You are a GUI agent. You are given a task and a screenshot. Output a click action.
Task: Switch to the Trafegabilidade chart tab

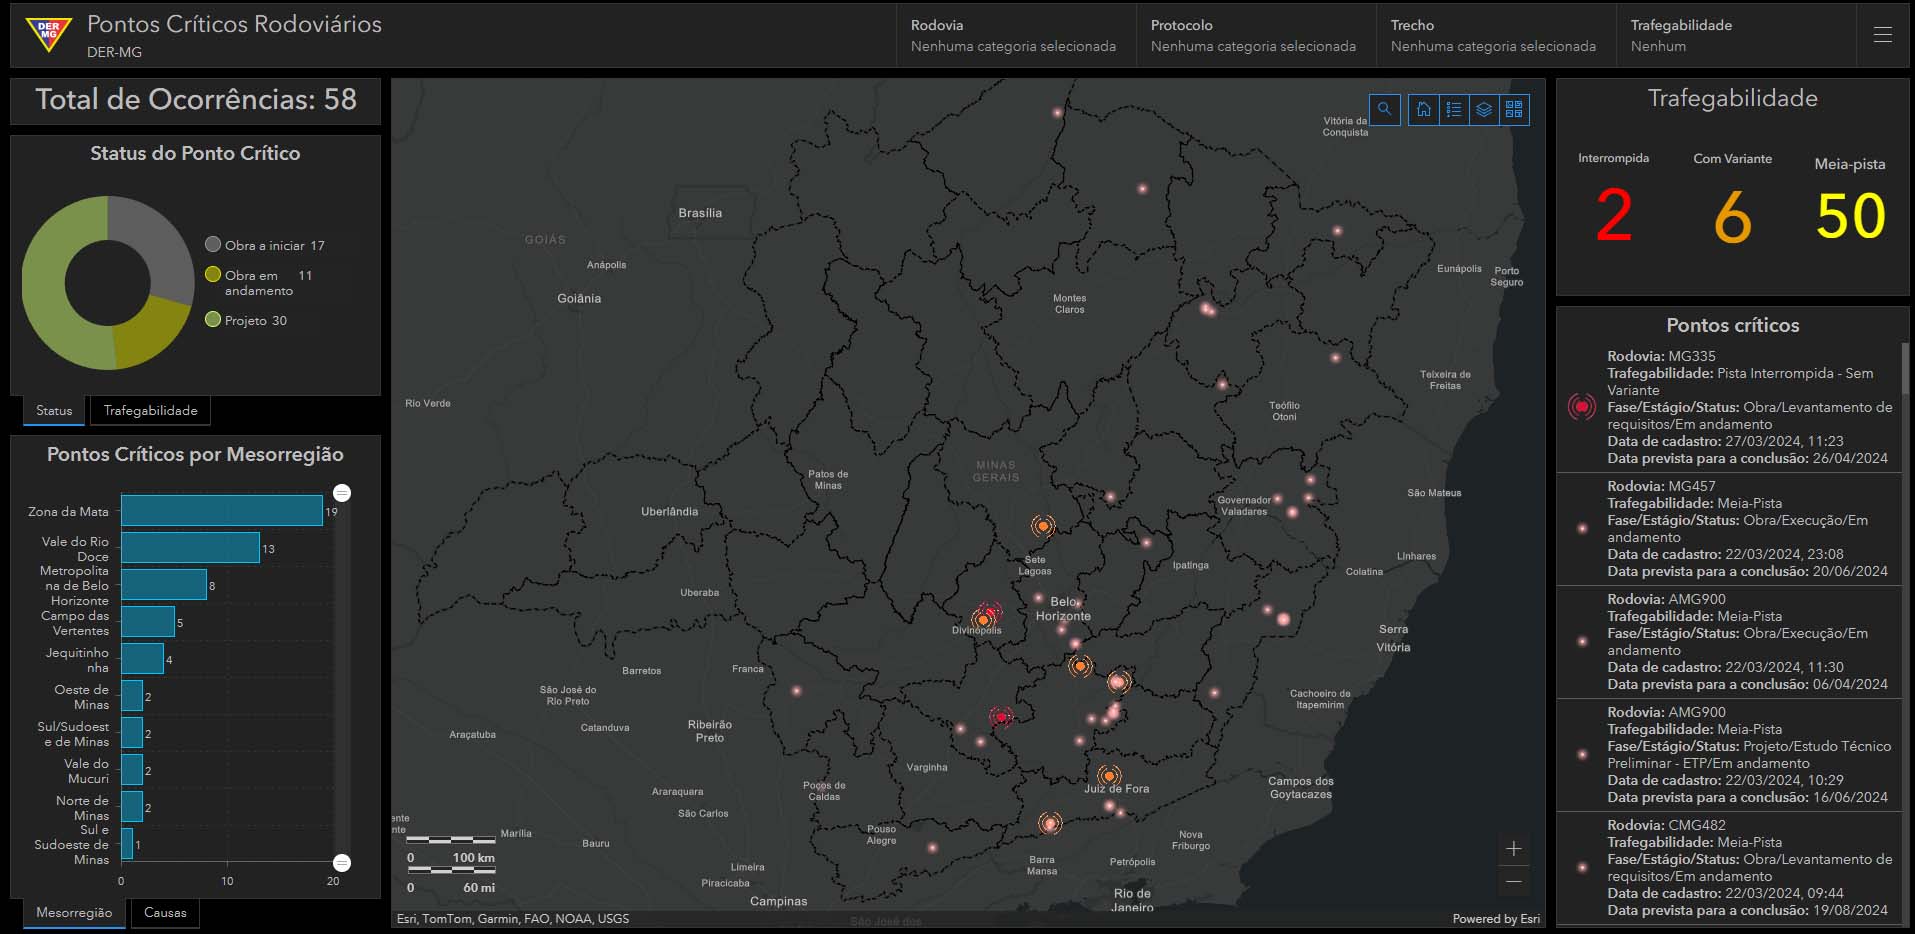click(x=150, y=410)
